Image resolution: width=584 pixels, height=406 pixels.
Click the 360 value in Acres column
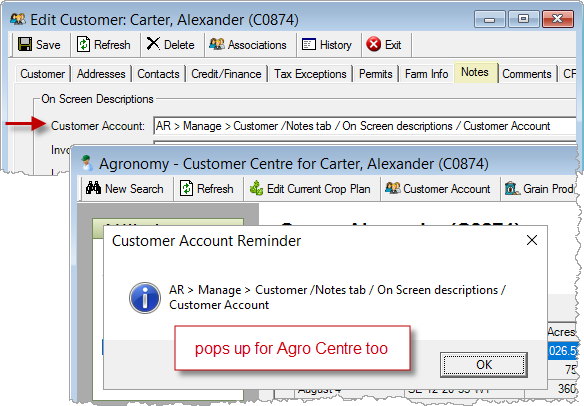(567, 389)
